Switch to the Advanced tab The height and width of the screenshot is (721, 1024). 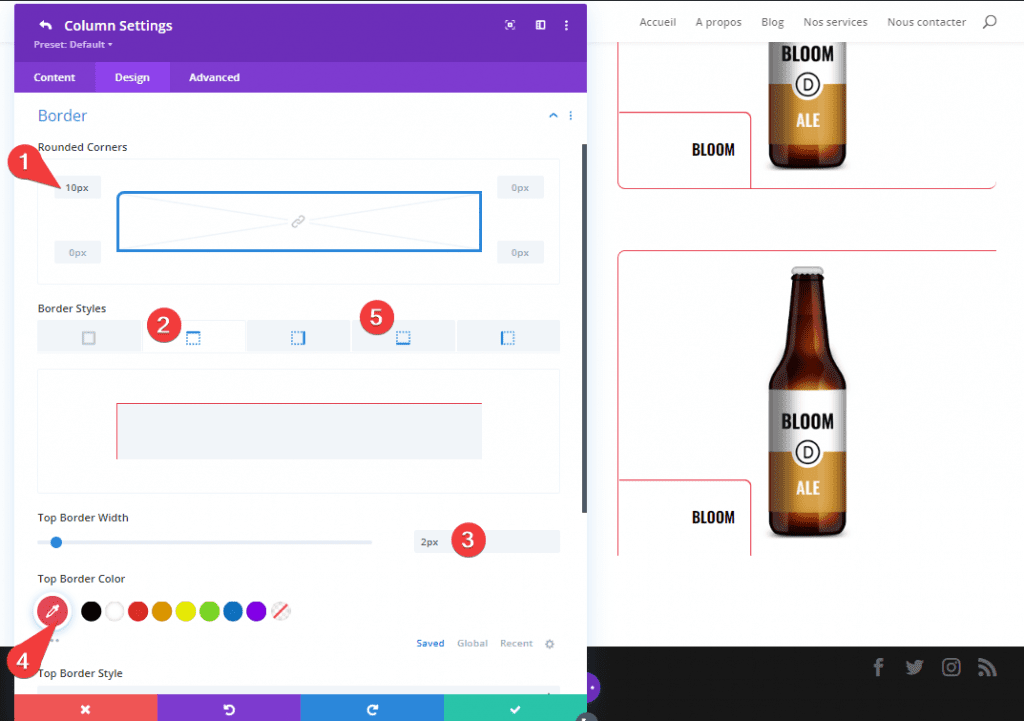tap(214, 77)
